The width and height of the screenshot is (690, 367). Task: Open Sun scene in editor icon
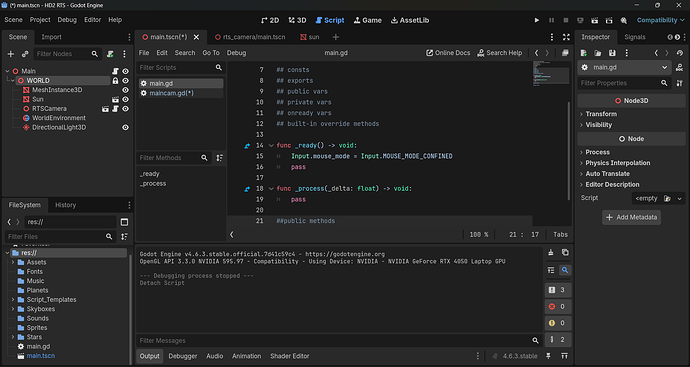tap(115, 99)
